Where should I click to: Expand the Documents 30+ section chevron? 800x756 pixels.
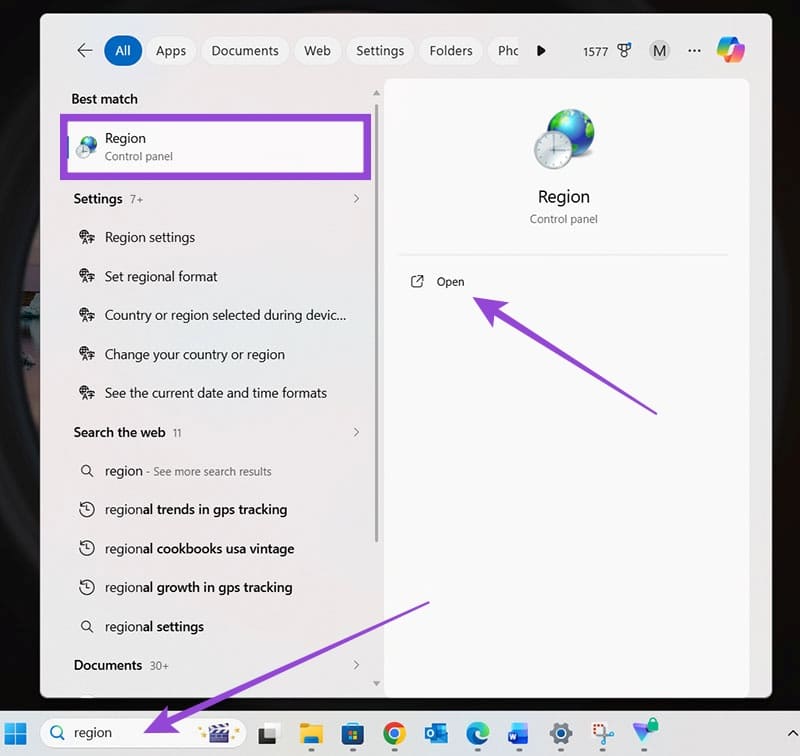[356, 664]
